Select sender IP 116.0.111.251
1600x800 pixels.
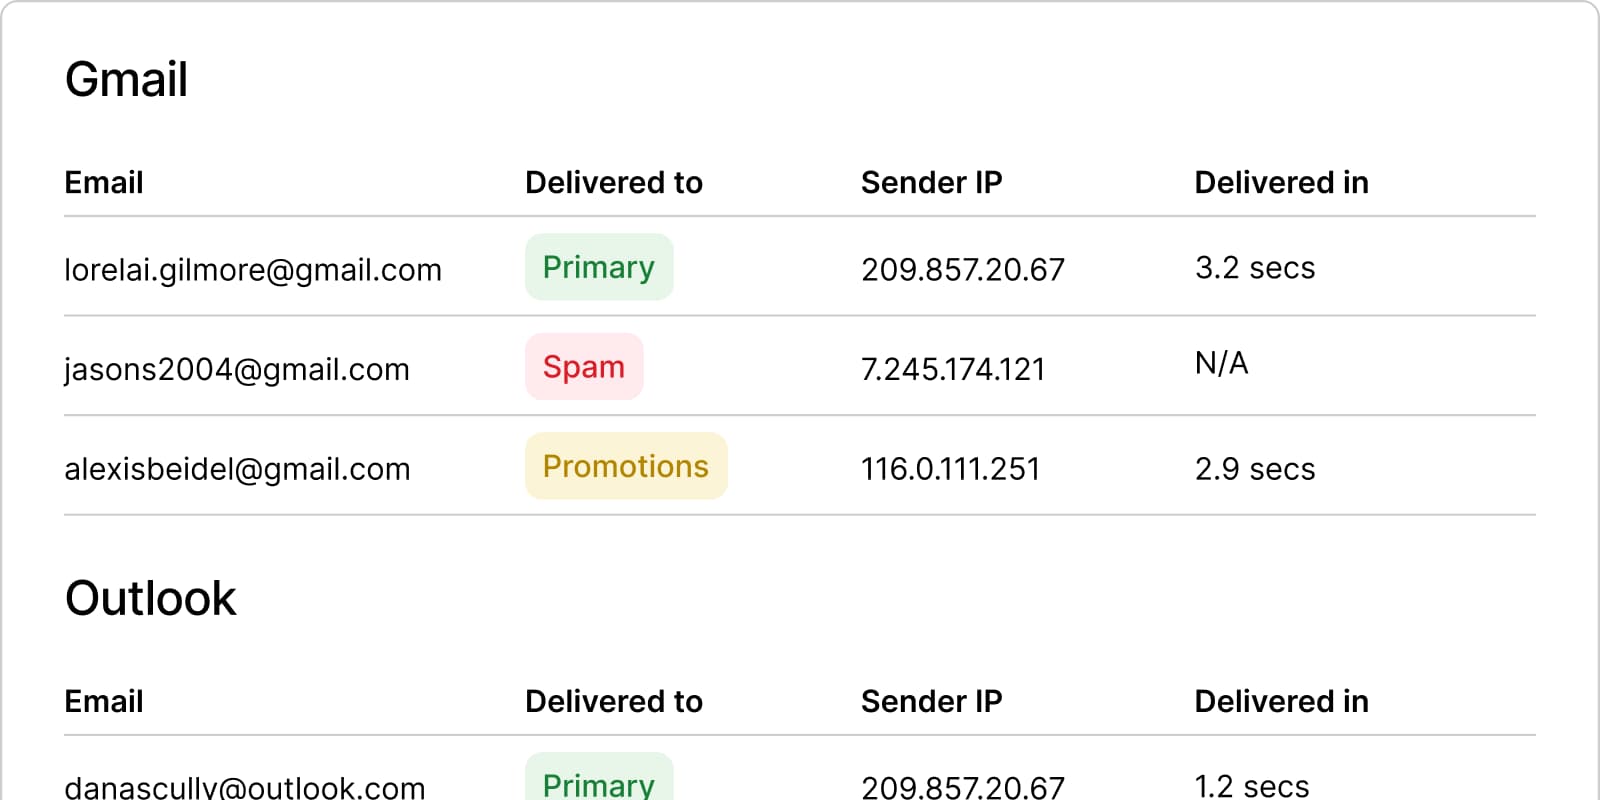(x=950, y=469)
